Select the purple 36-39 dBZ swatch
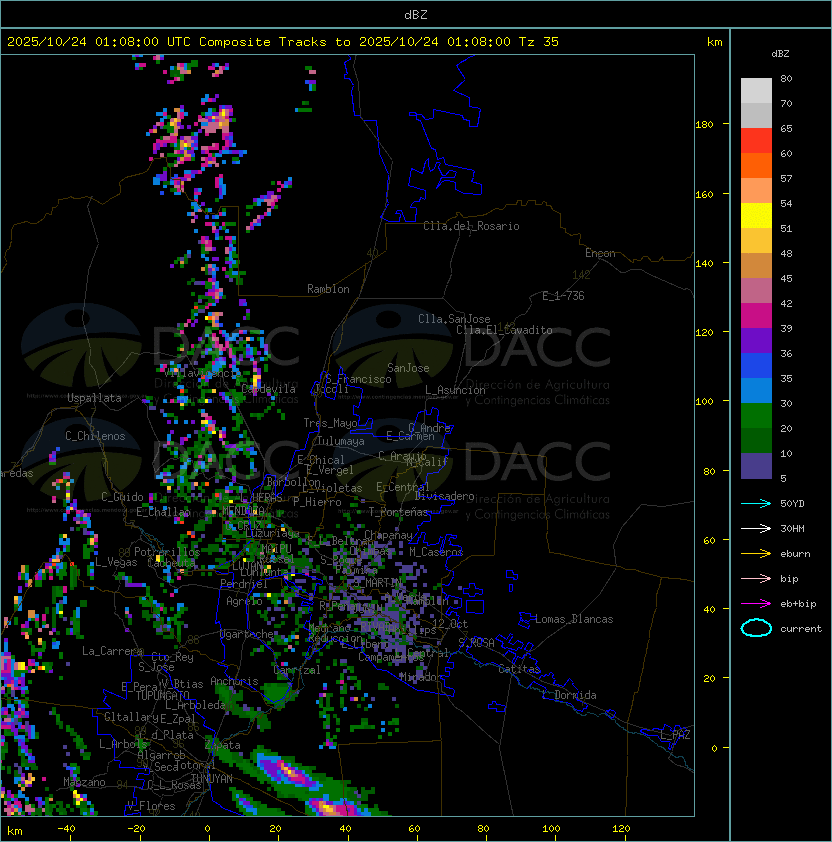The height and width of the screenshot is (842, 832). click(756, 341)
